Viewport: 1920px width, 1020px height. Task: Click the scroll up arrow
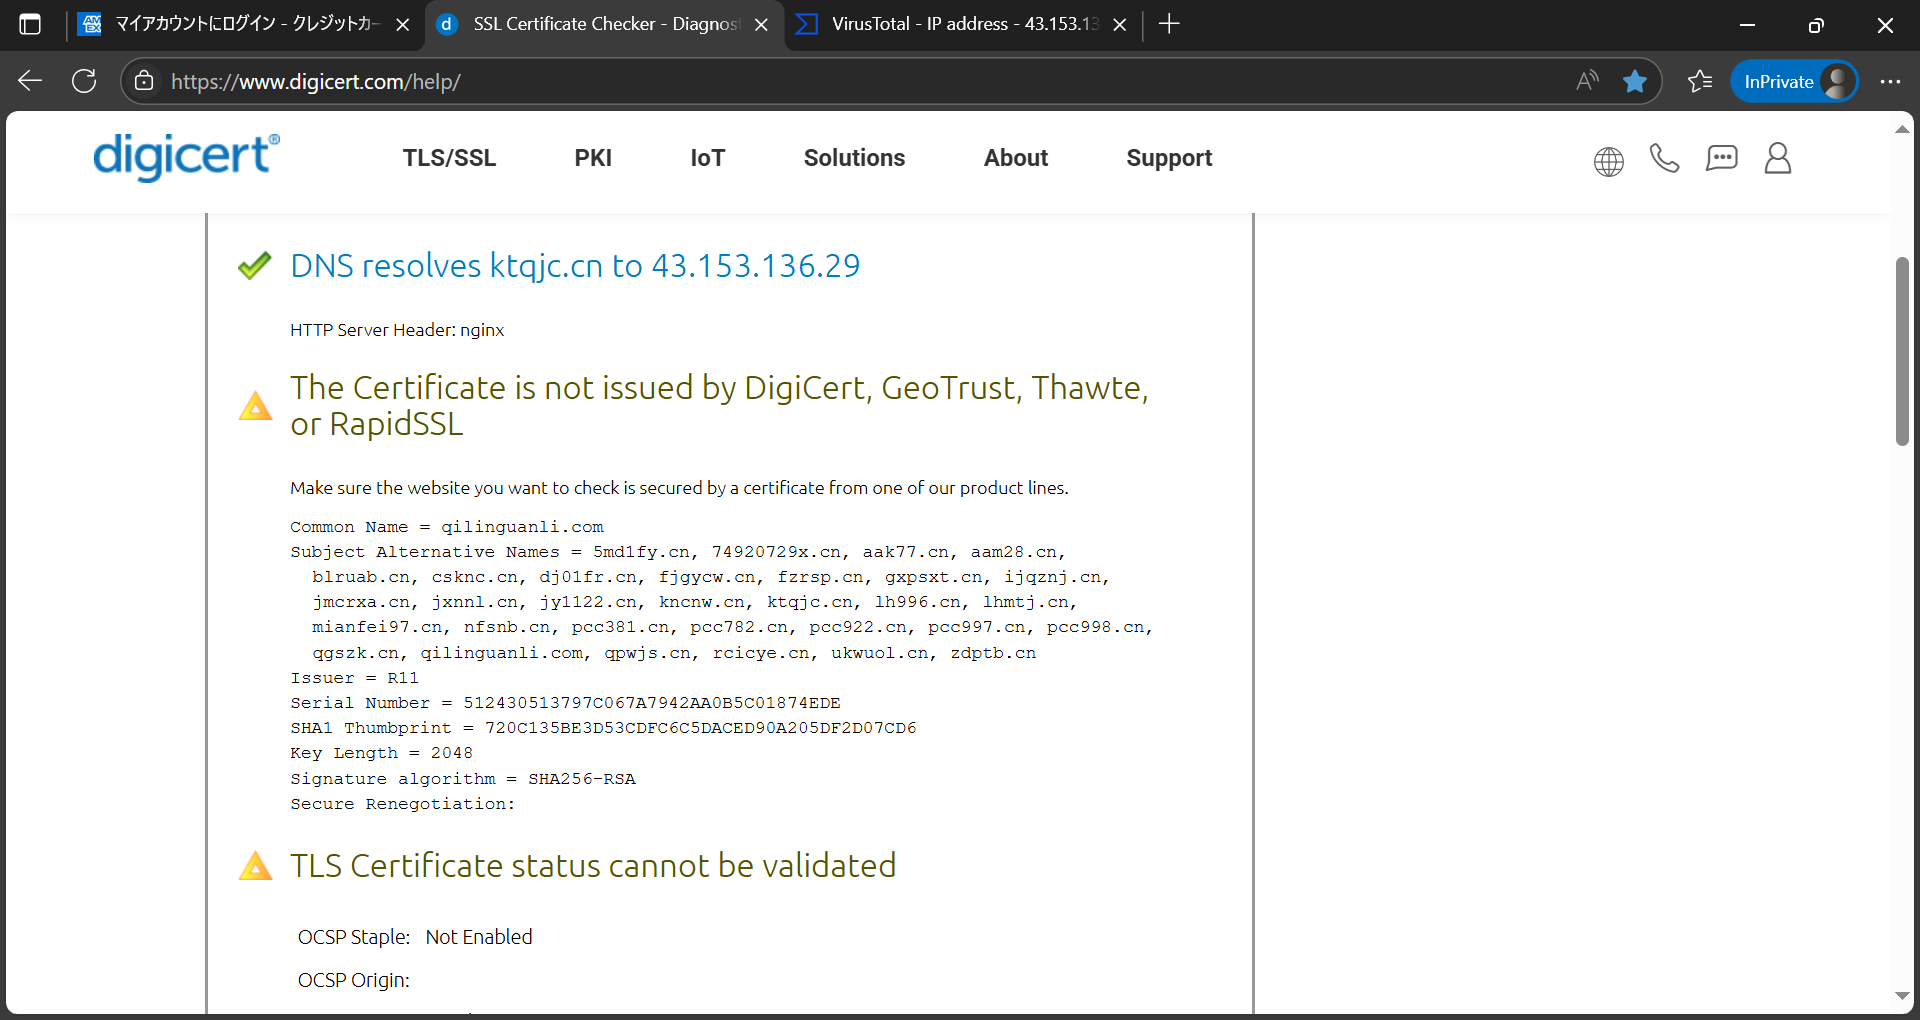[x=1902, y=129]
